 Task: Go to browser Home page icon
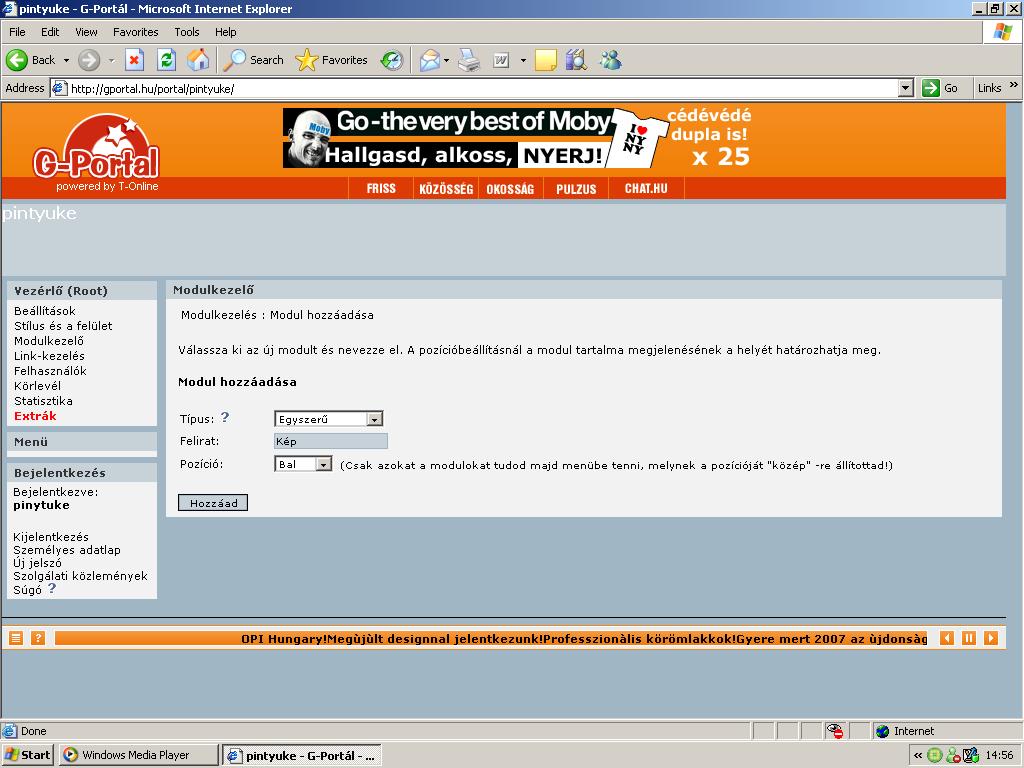click(198, 60)
